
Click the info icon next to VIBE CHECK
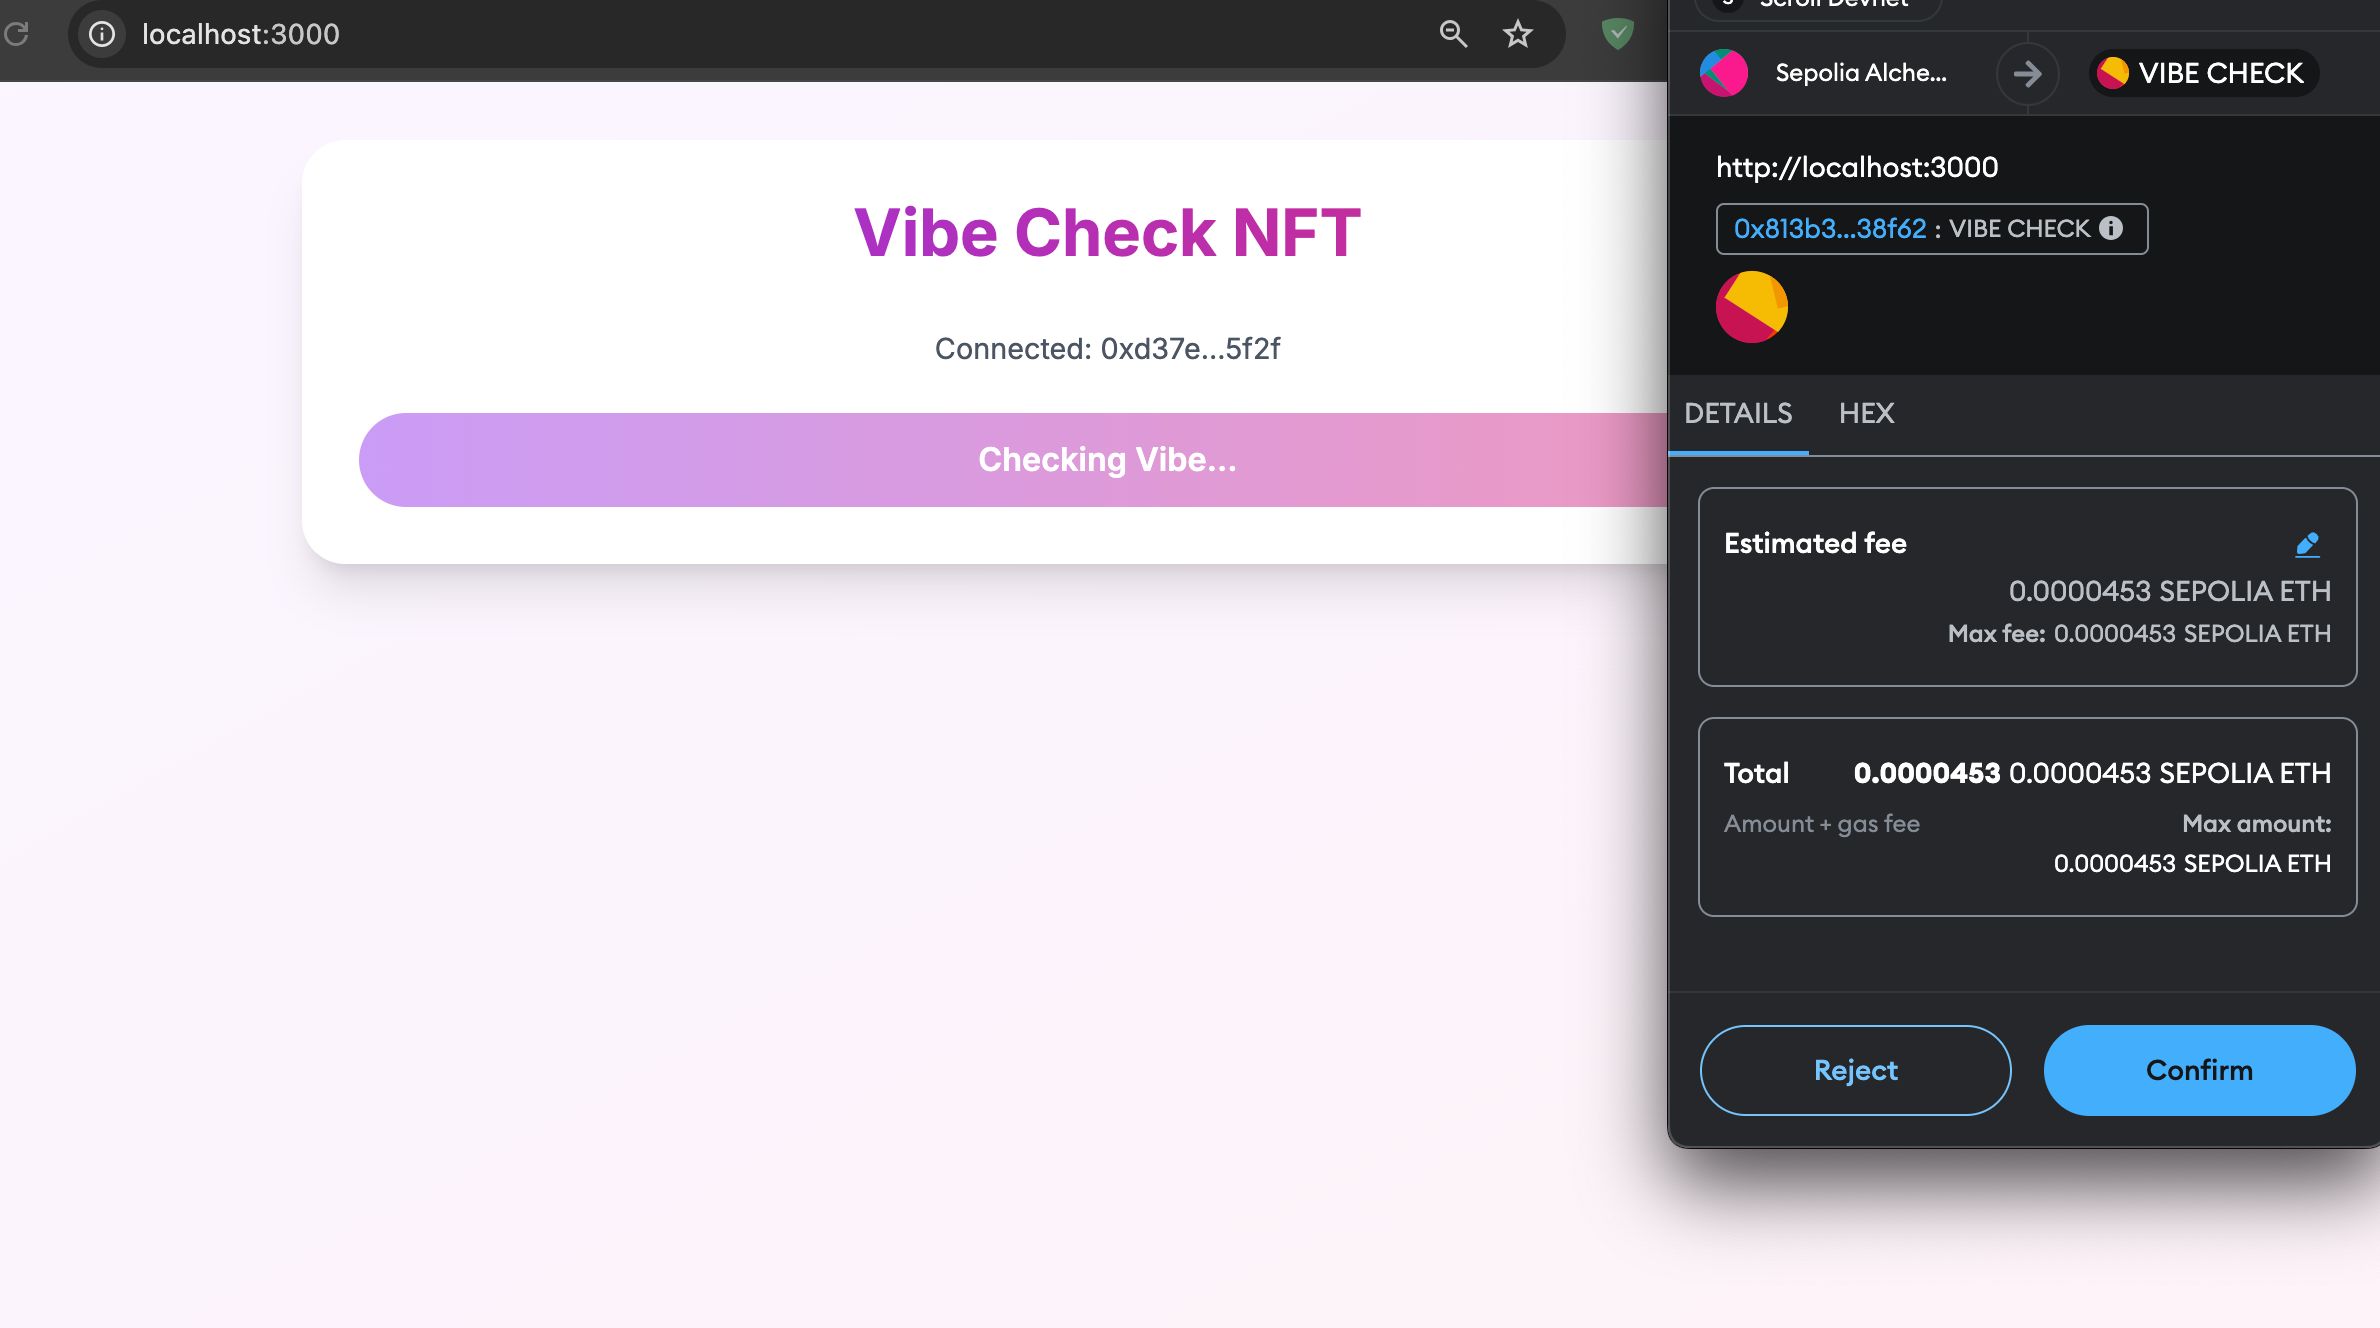(x=2110, y=229)
